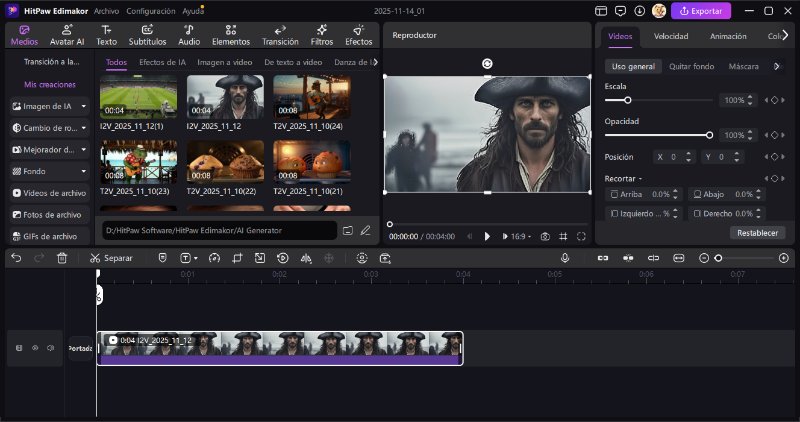Delete the selected clip with the trash icon
The width and height of the screenshot is (800, 422).
click(62, 258)
